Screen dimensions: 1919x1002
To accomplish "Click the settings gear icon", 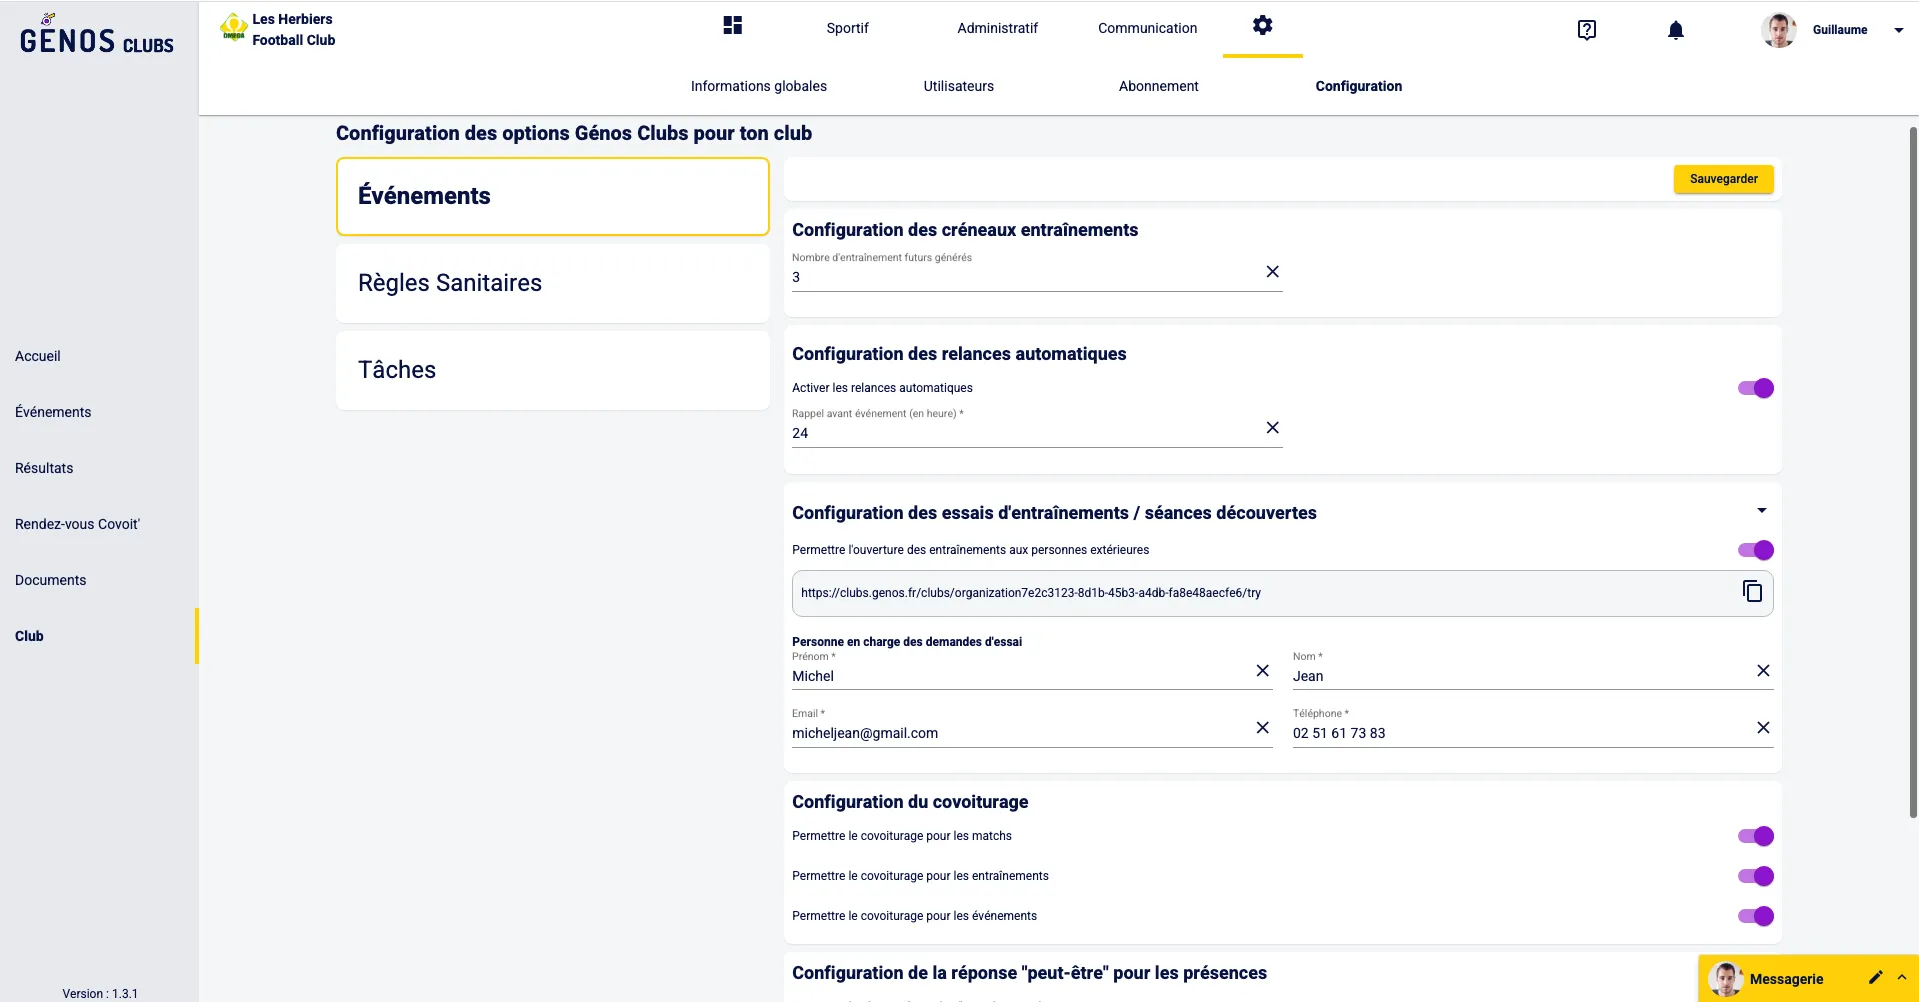I will [x=1262, y=26].
